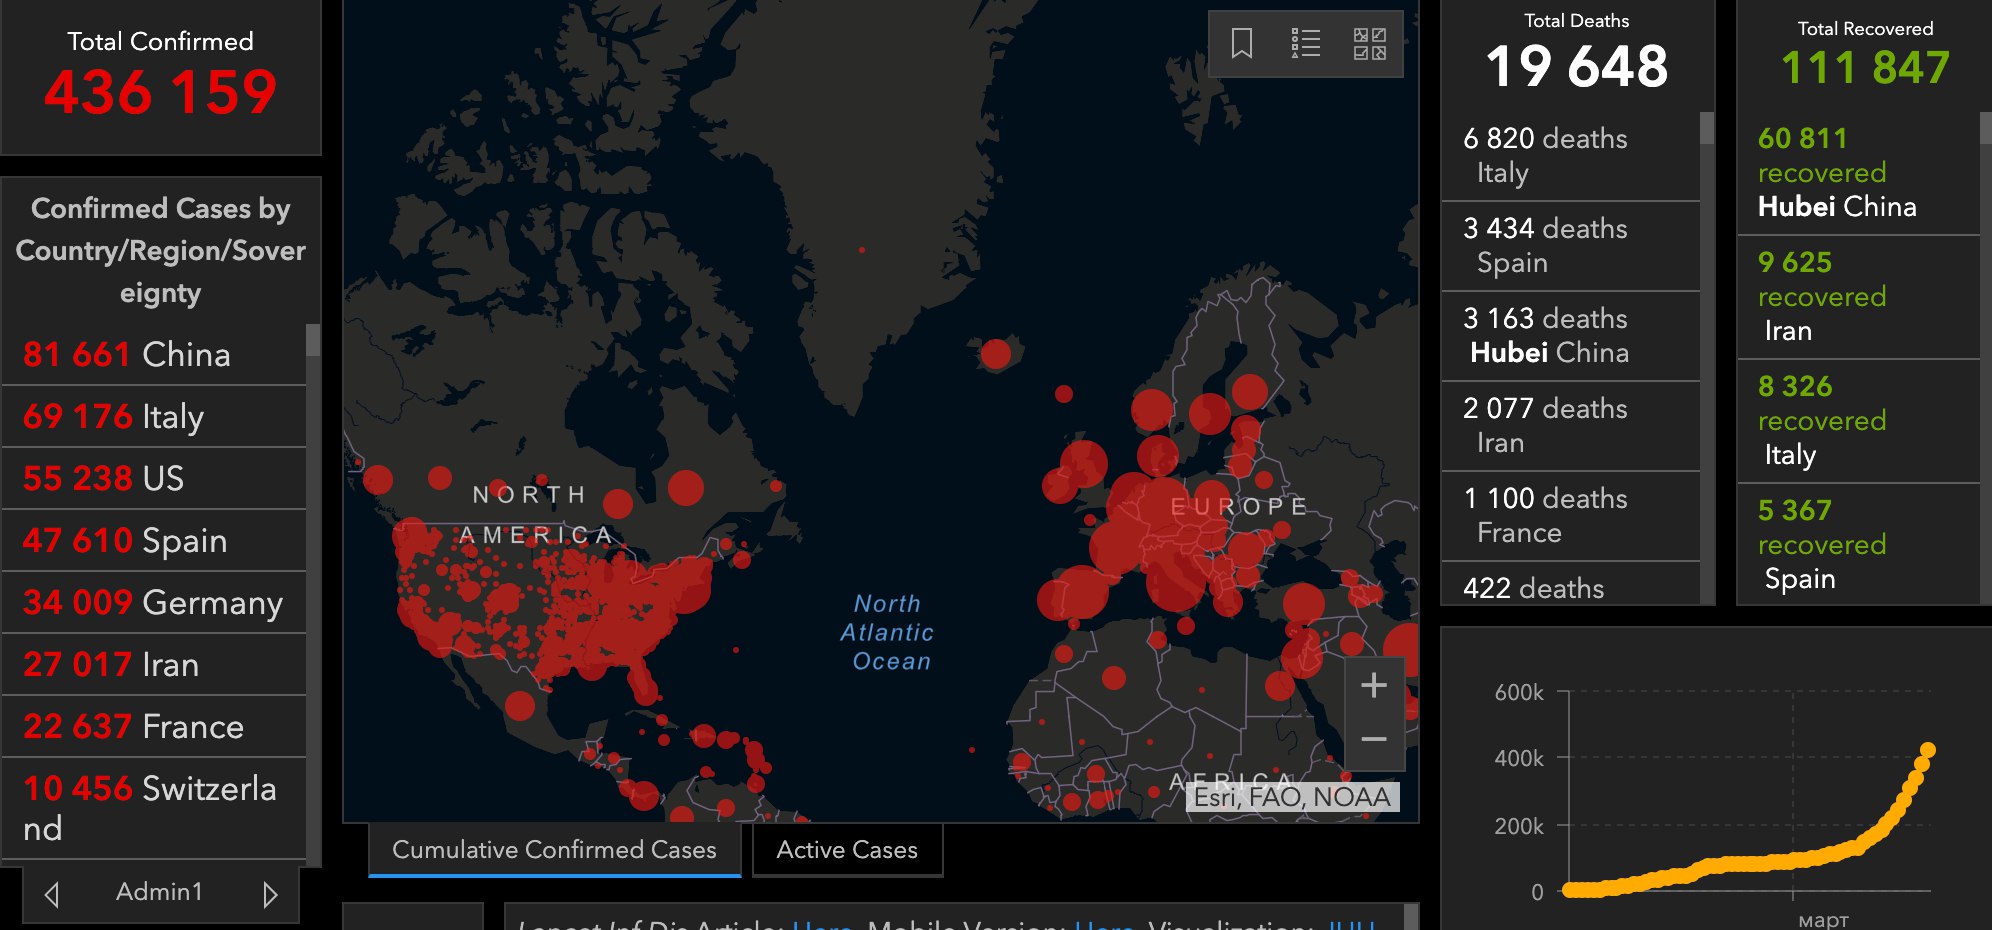The height and width of the screenshot is (930, 1992).
Task: Click the Admin1 level label
Action: [x=160, y=892]
